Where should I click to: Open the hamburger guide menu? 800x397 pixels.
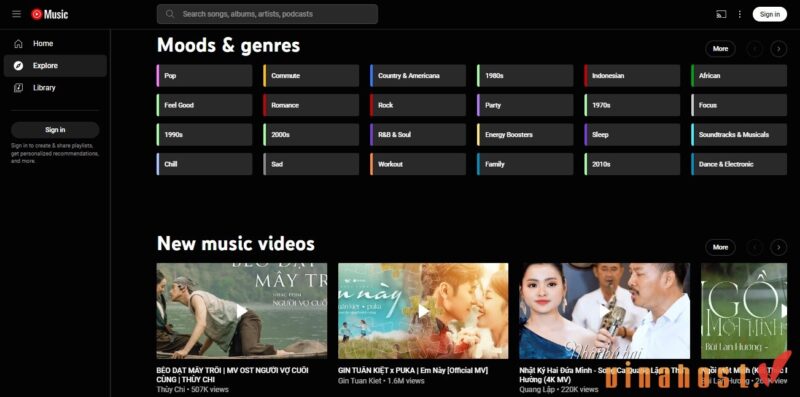coord(16,14)
